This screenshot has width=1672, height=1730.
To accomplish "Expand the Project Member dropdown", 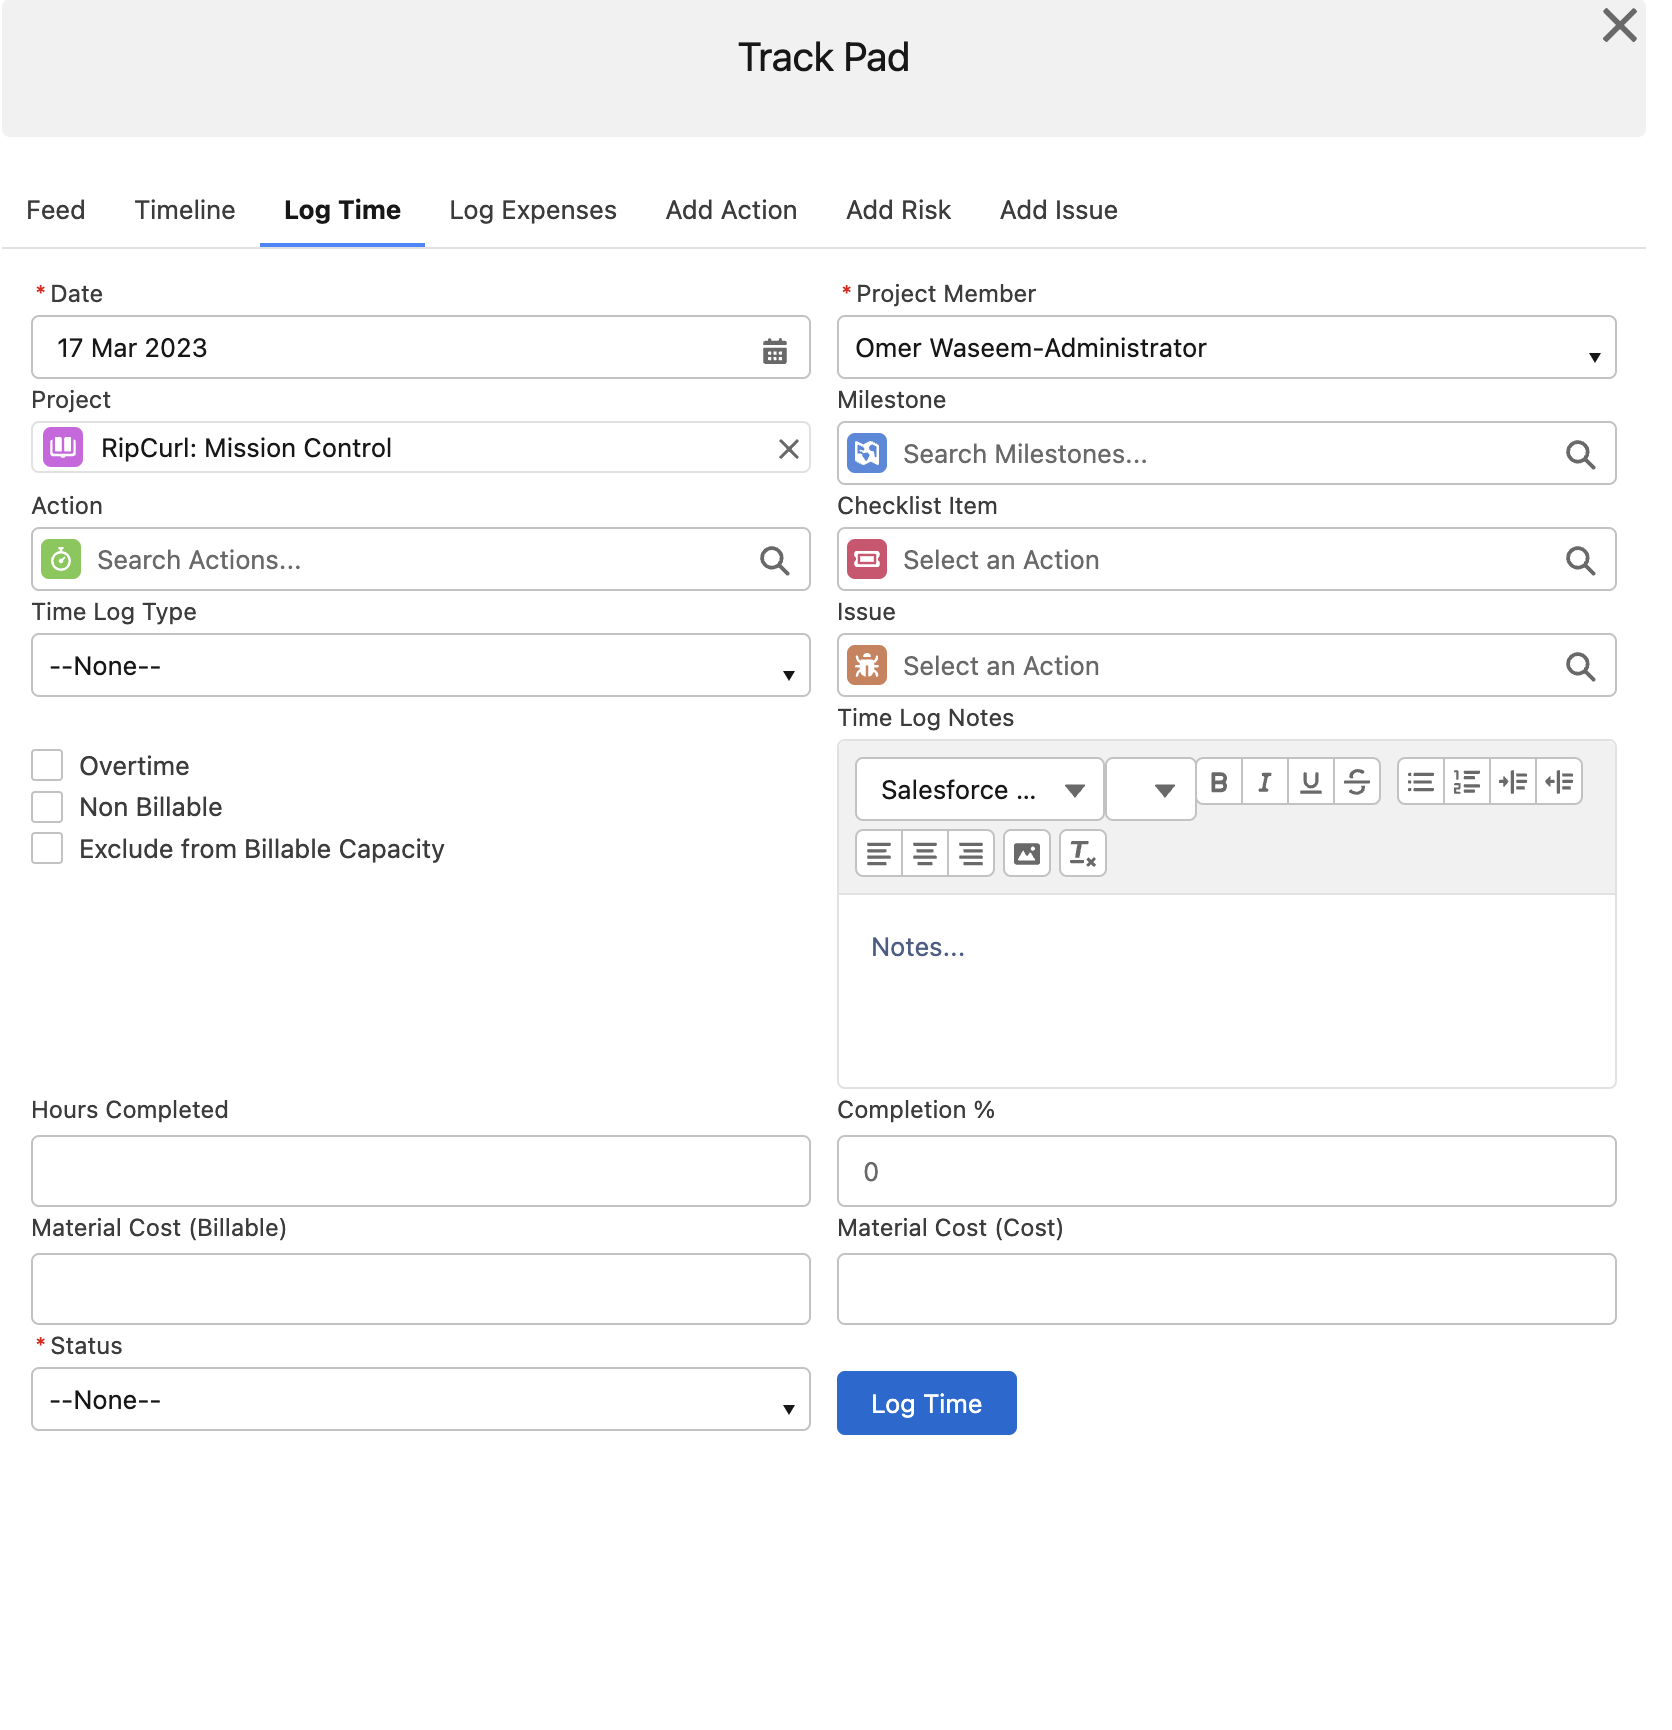I will [x=1226, y=348].
